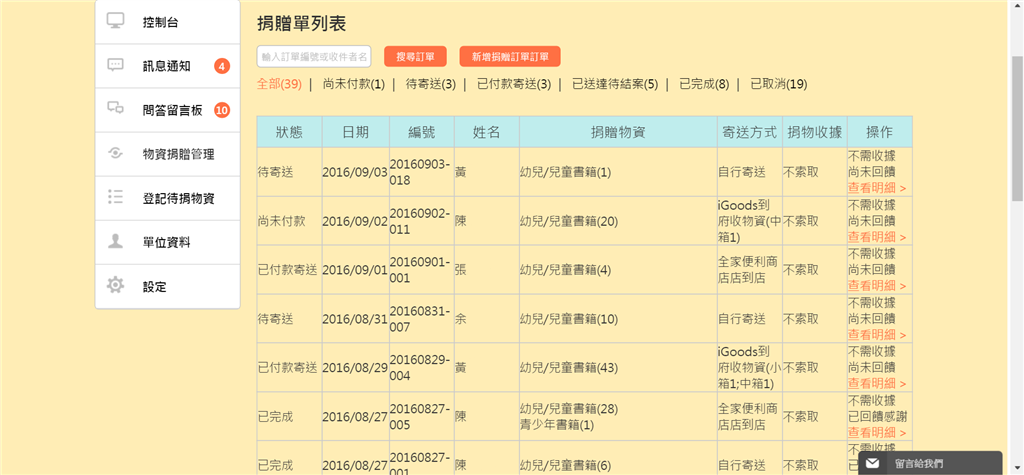The width and height of the screenshot is (1024, 475).
Task: Click order number 20160903-018
Action: pyautogui.click(x=420, y=172)
